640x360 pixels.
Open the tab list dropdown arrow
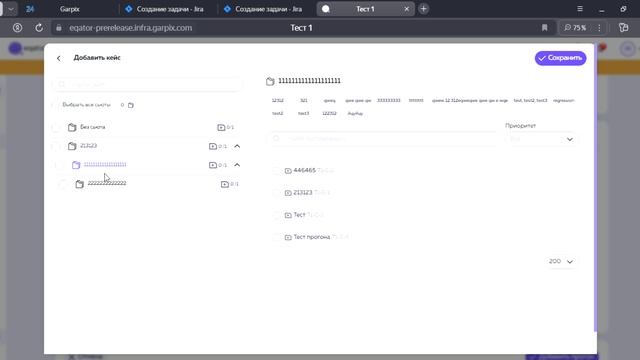click(x=11, y=9)
